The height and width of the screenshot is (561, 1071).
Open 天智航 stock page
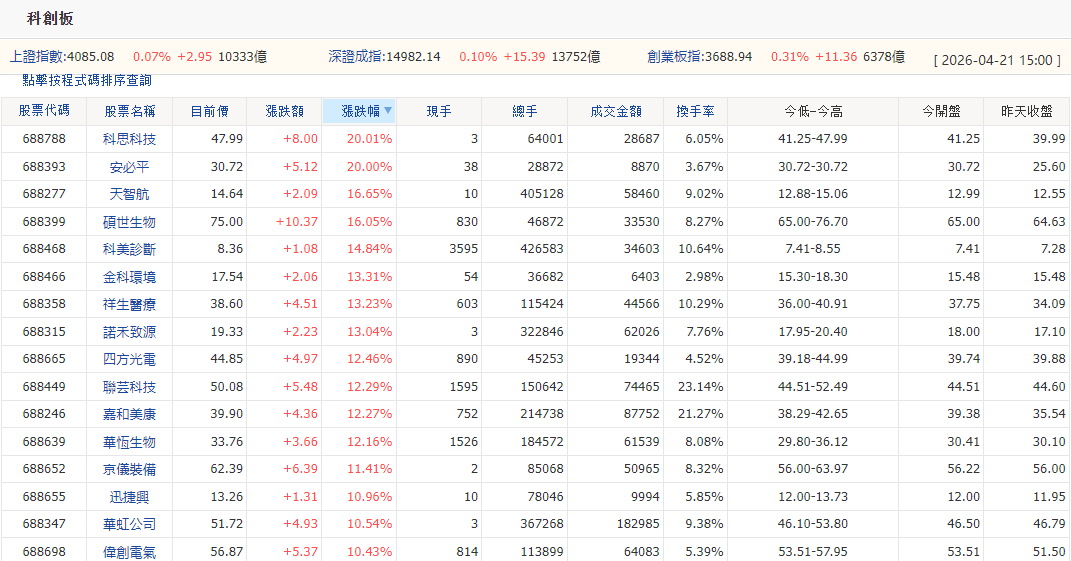(130, 194)
